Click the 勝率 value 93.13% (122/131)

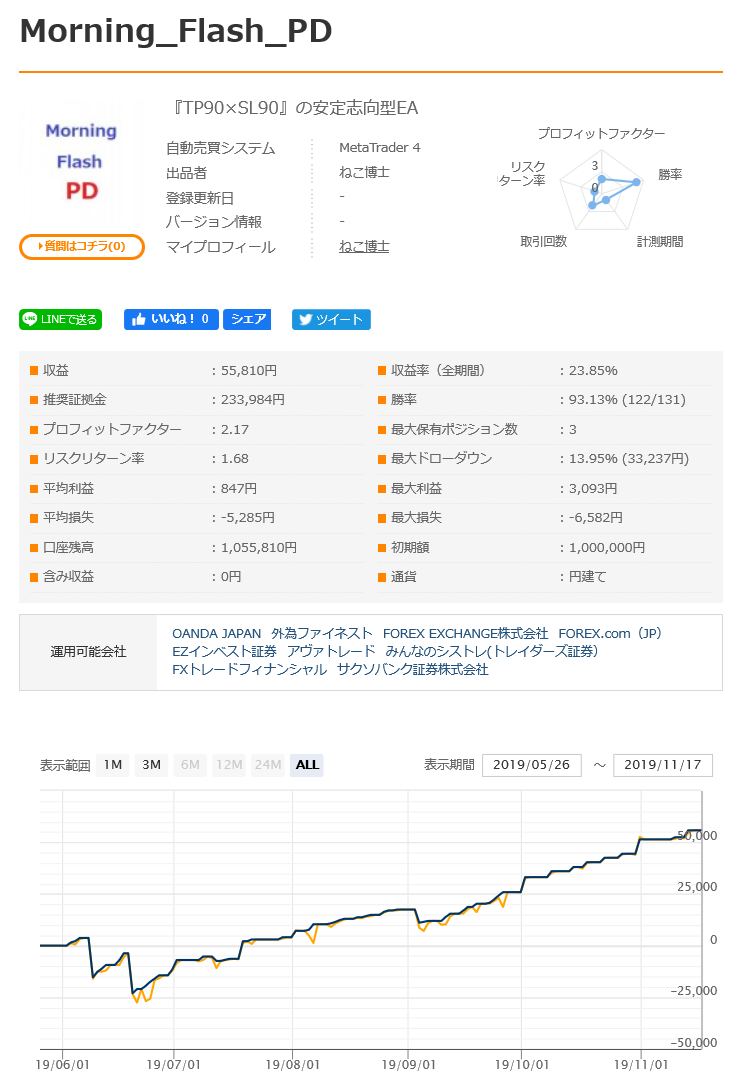(x=627, y=400)
